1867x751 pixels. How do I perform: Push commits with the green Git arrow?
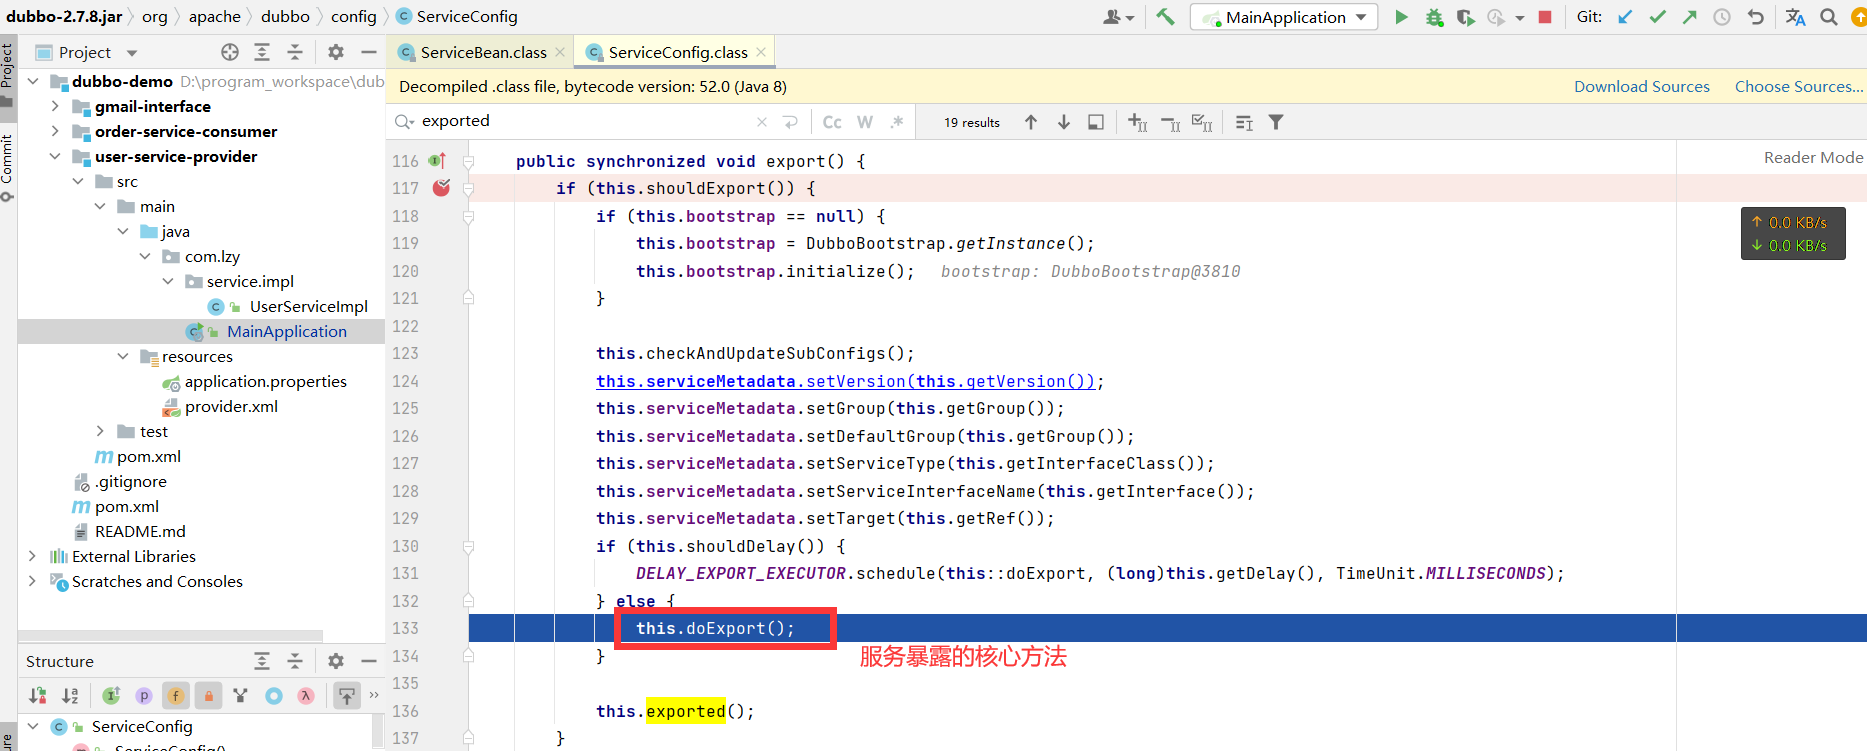[x=1689, y=17]
